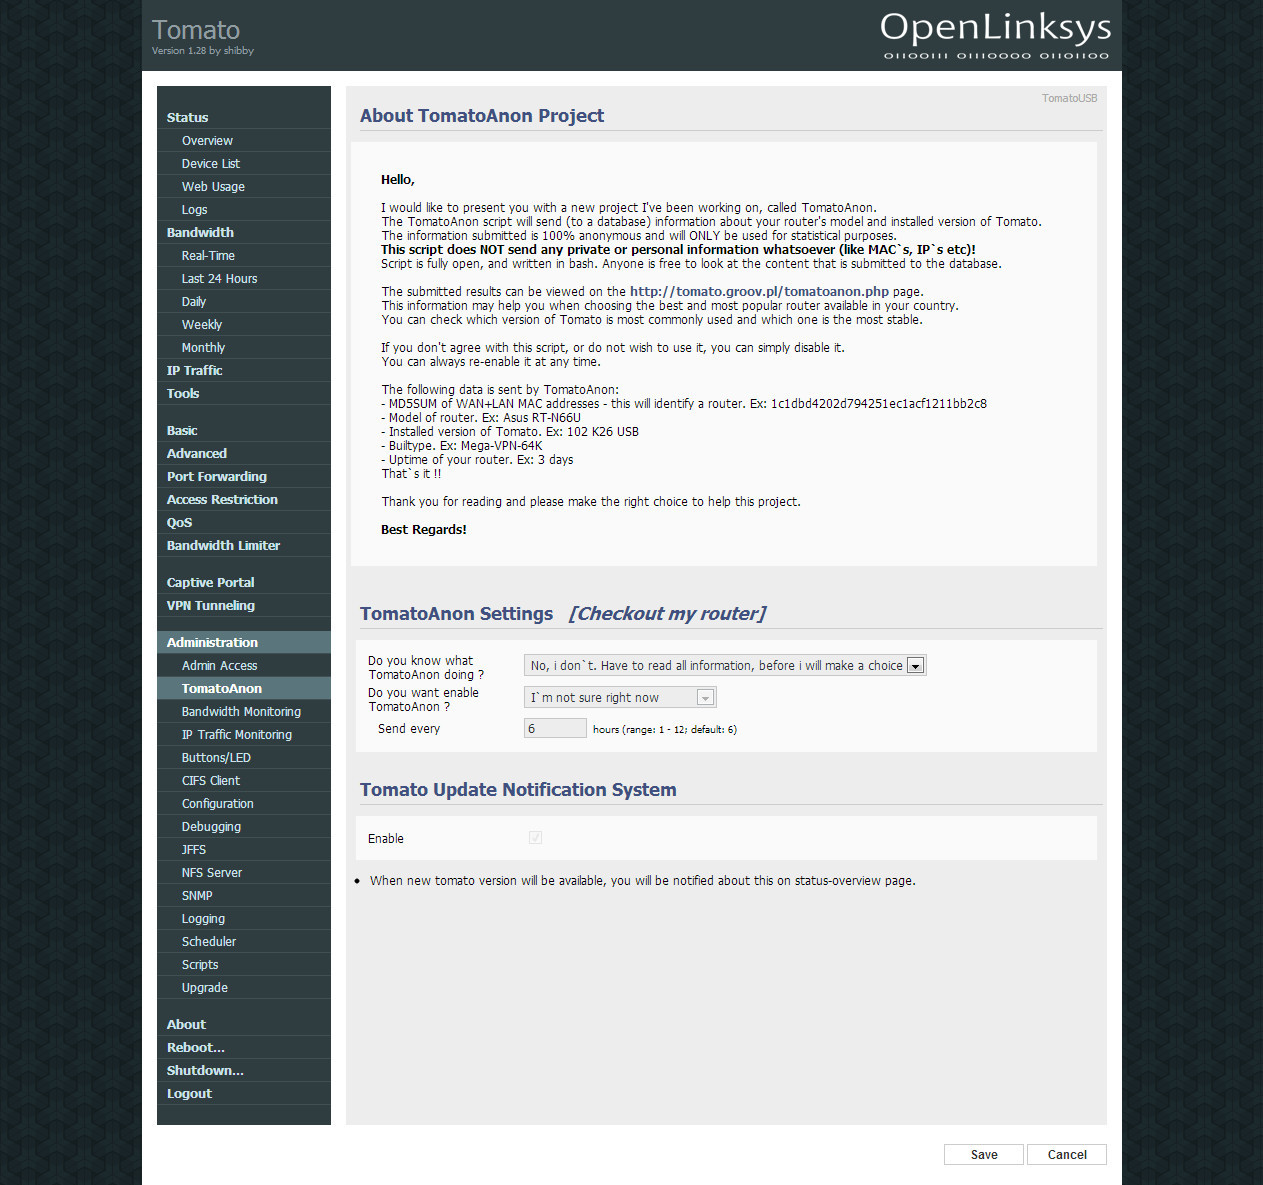
Task: Open SNMP settings
Action: click(243, 896)
